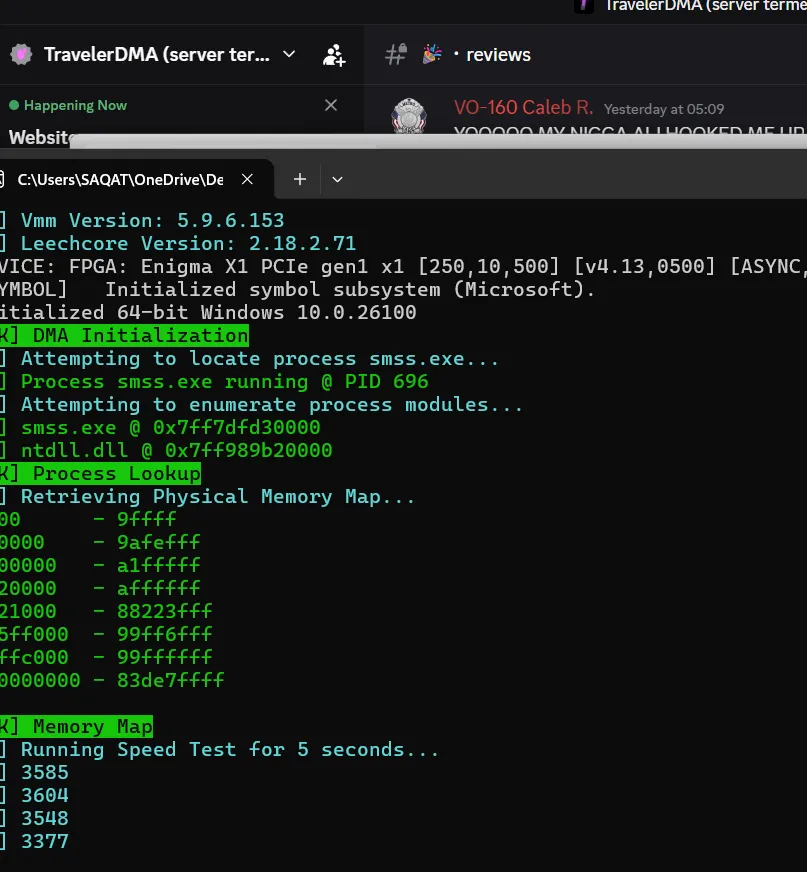
Task: Open the reviews channel title
Action: click(x=498, y=54)
